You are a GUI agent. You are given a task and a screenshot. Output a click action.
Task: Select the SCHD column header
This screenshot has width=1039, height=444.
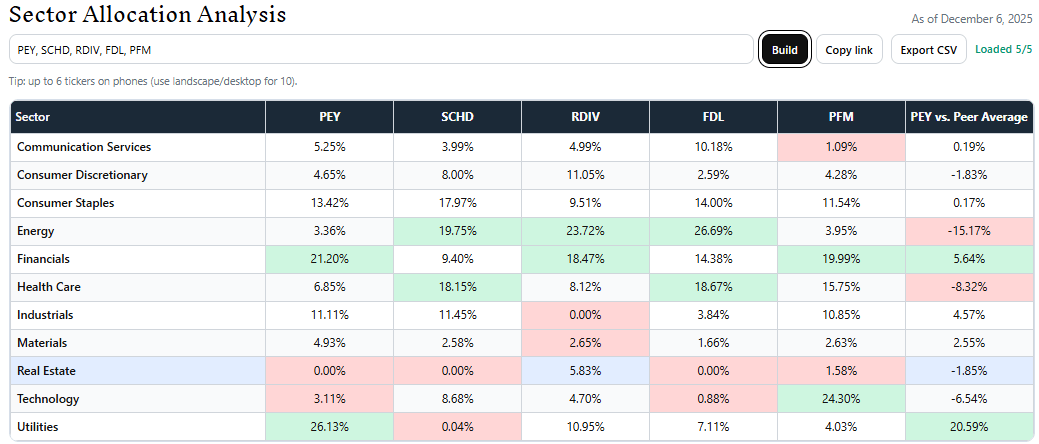point(457,117)
